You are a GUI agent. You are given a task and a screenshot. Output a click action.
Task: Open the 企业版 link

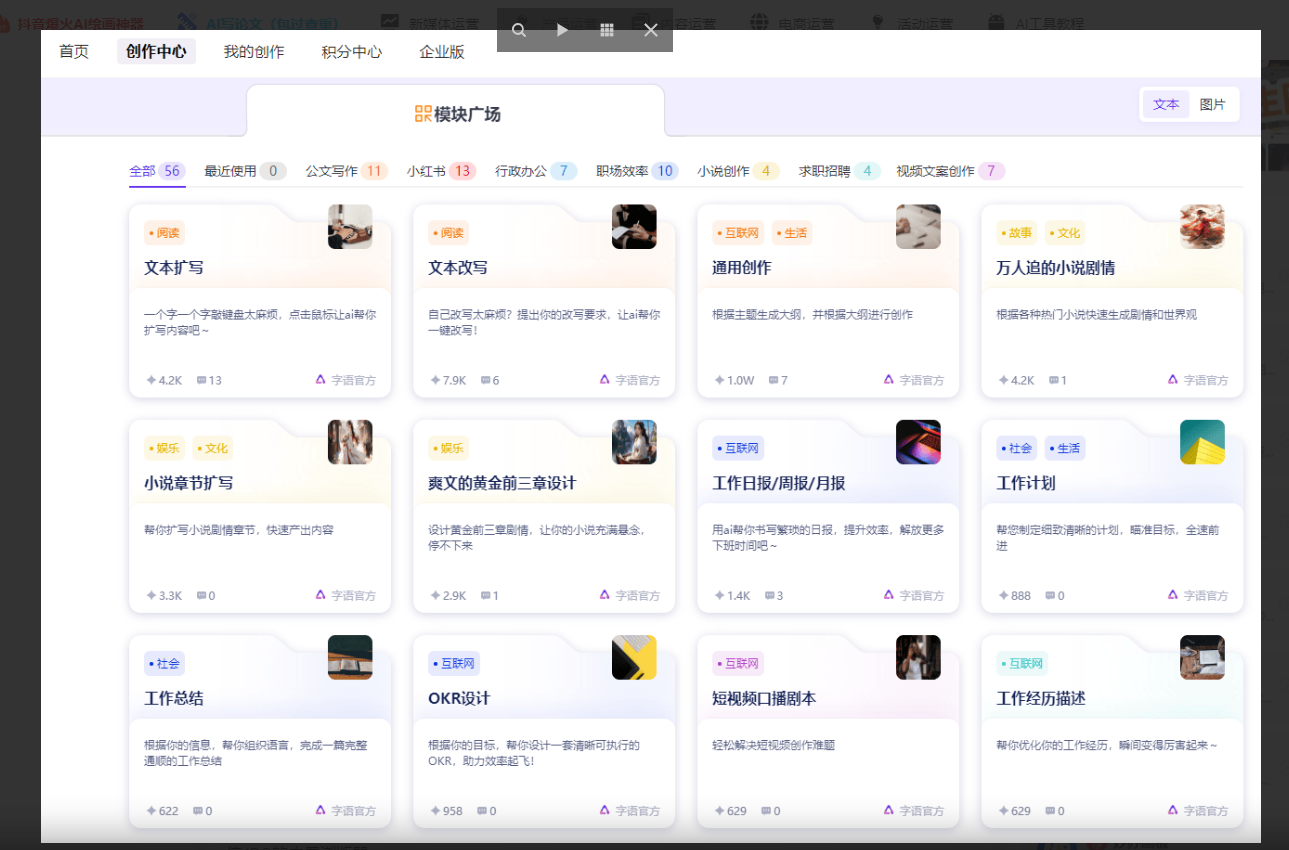coord(442,53)
